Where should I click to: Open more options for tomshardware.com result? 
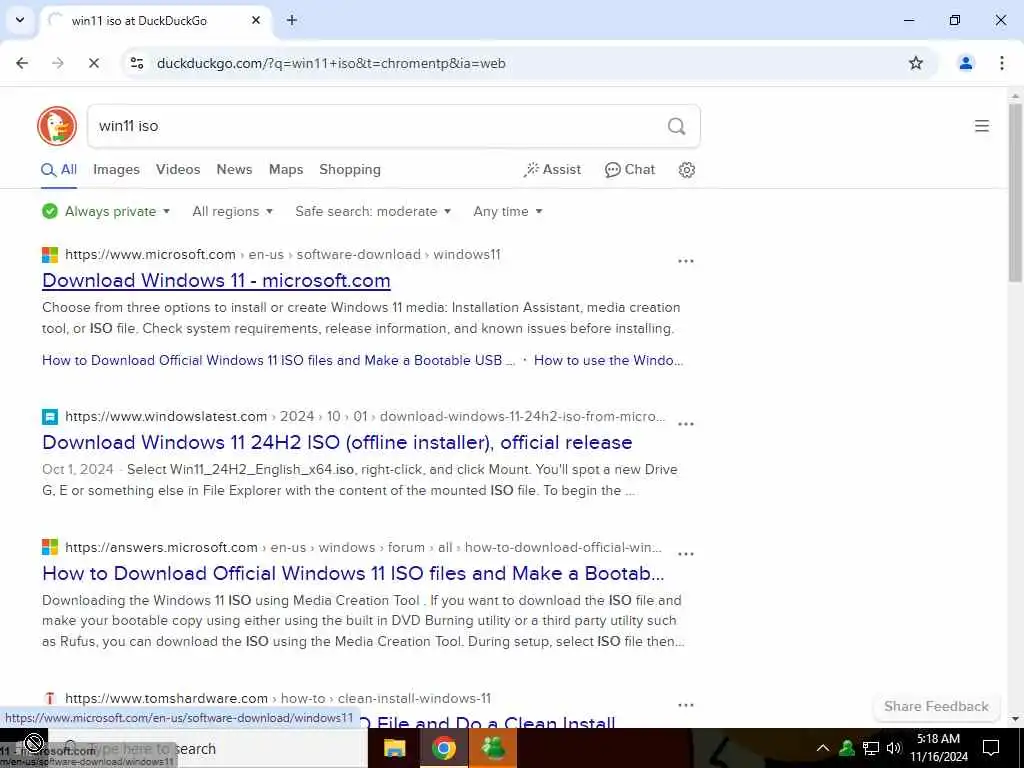pos(686,705)
